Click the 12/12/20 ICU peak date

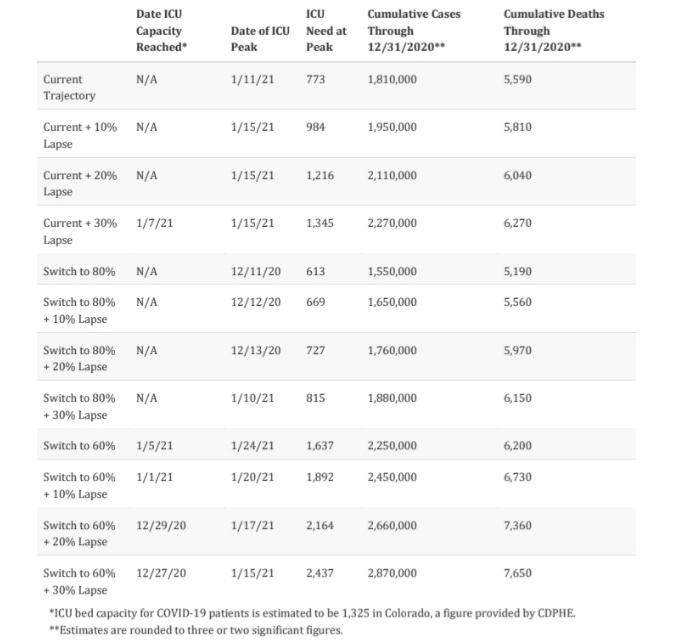[x=255, y=301]
